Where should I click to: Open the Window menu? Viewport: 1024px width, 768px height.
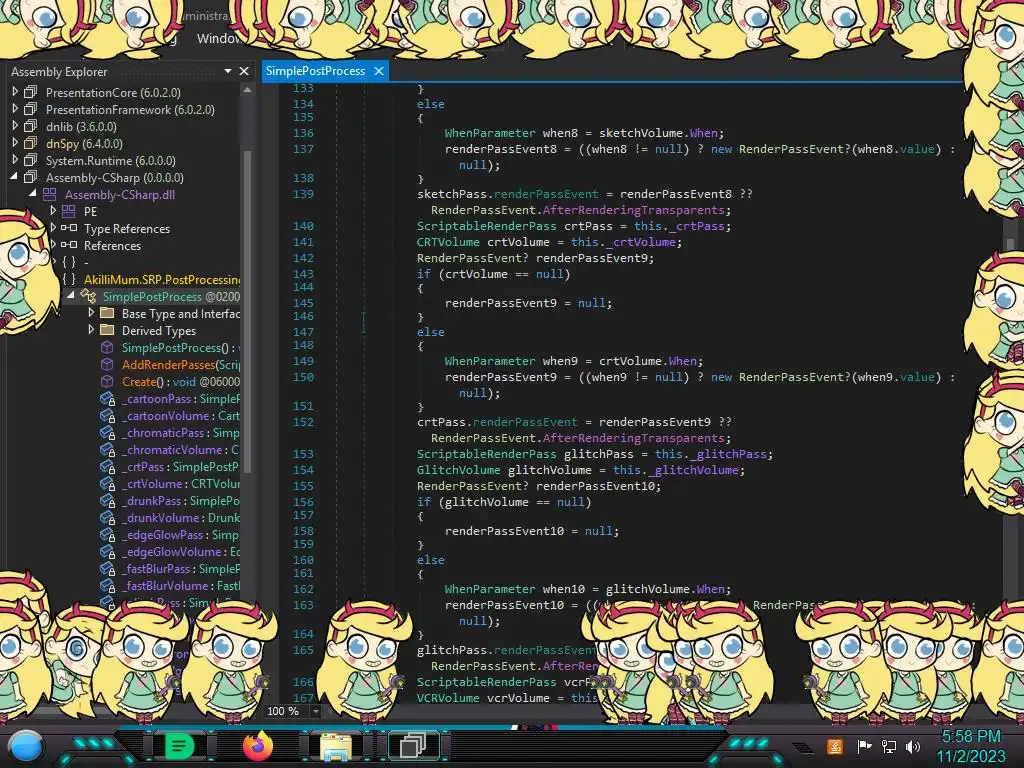(219, 39)
